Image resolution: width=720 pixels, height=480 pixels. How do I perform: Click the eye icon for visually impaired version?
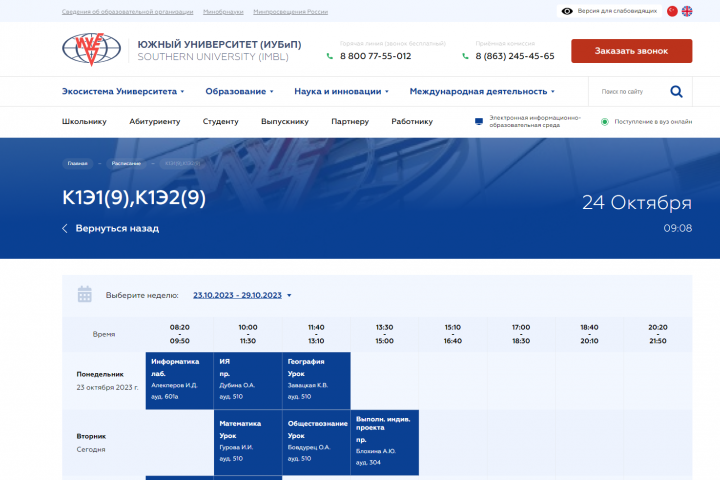click(x=567, y=11)
